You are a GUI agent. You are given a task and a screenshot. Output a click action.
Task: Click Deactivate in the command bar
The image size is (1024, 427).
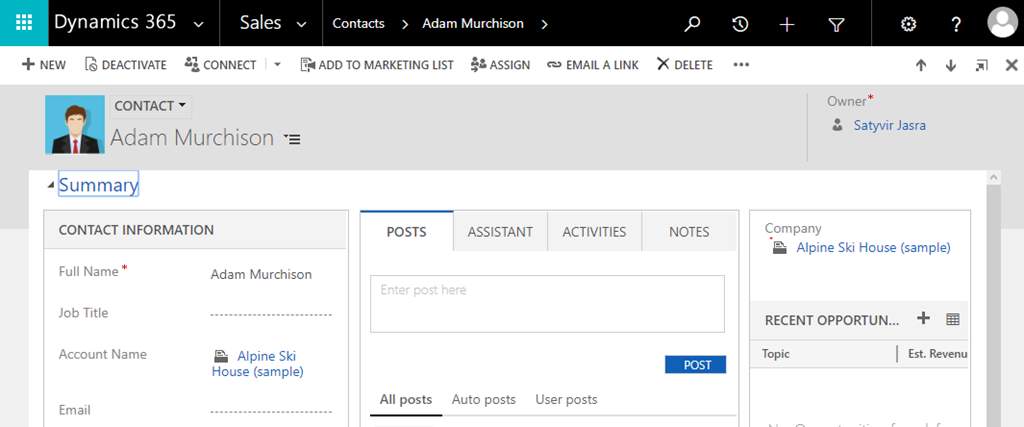[x=126, y=65]
